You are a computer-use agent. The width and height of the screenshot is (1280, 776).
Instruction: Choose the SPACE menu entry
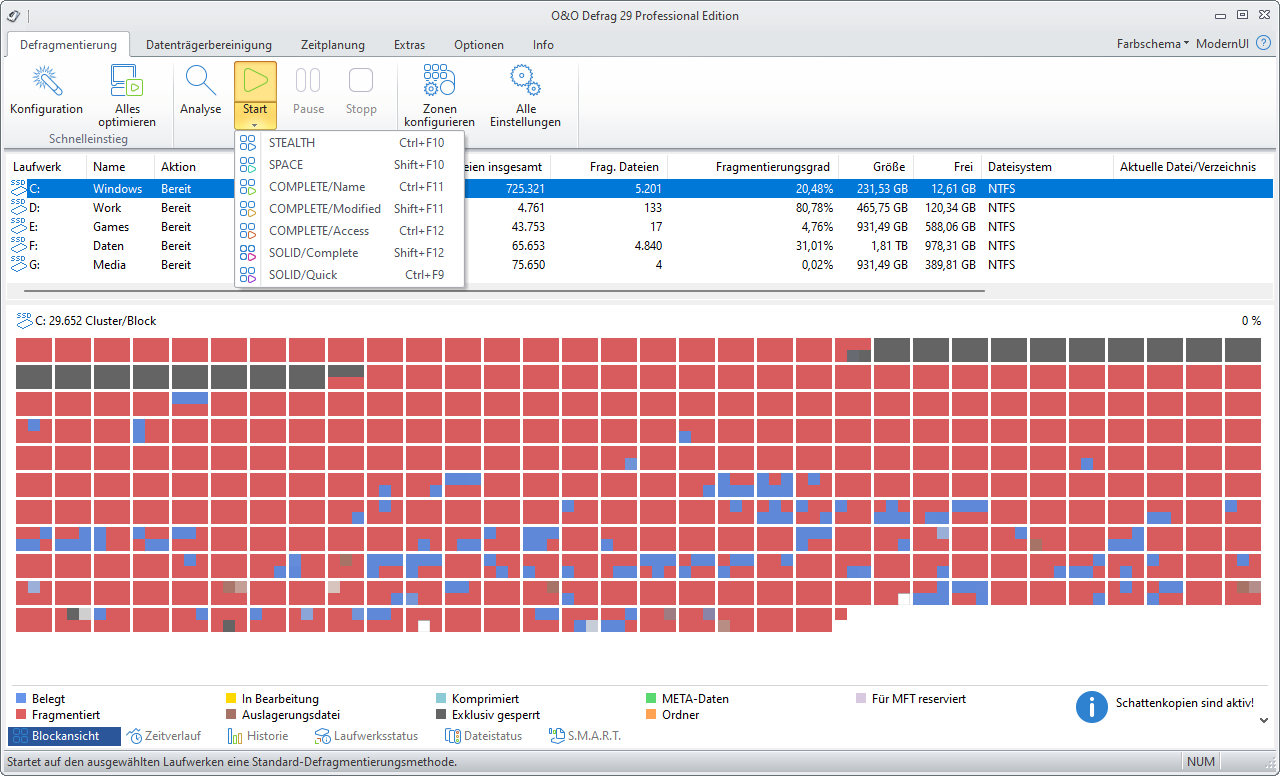tap(349, 165)
